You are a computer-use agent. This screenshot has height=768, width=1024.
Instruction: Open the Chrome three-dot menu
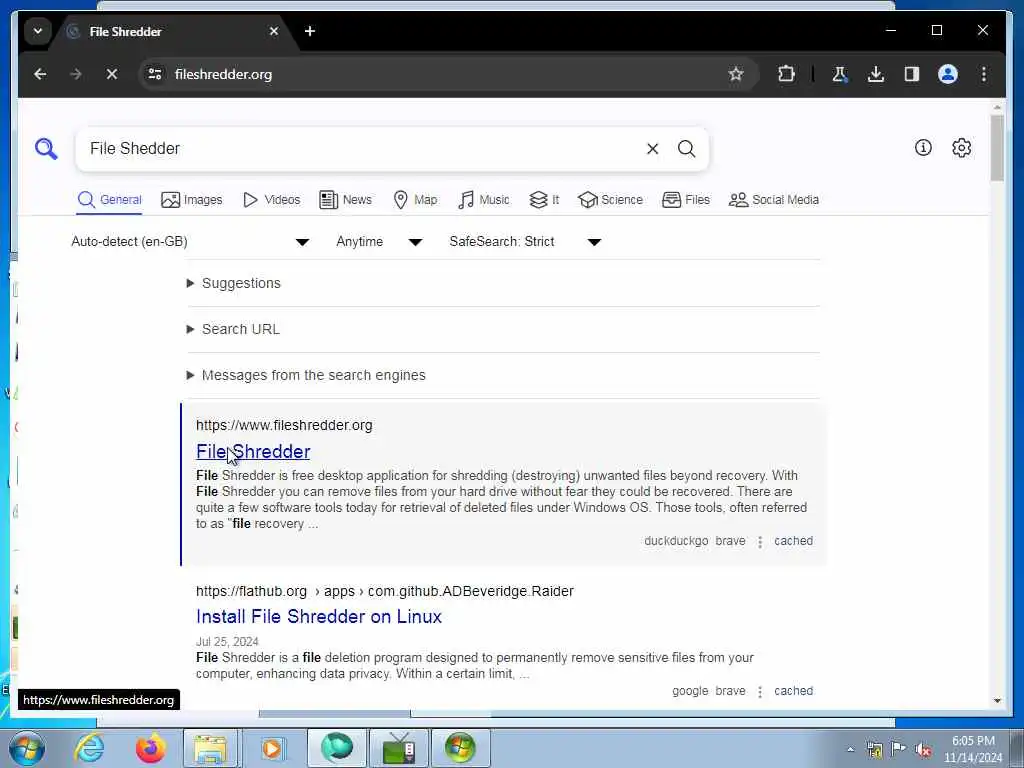(x=984, y=74)
